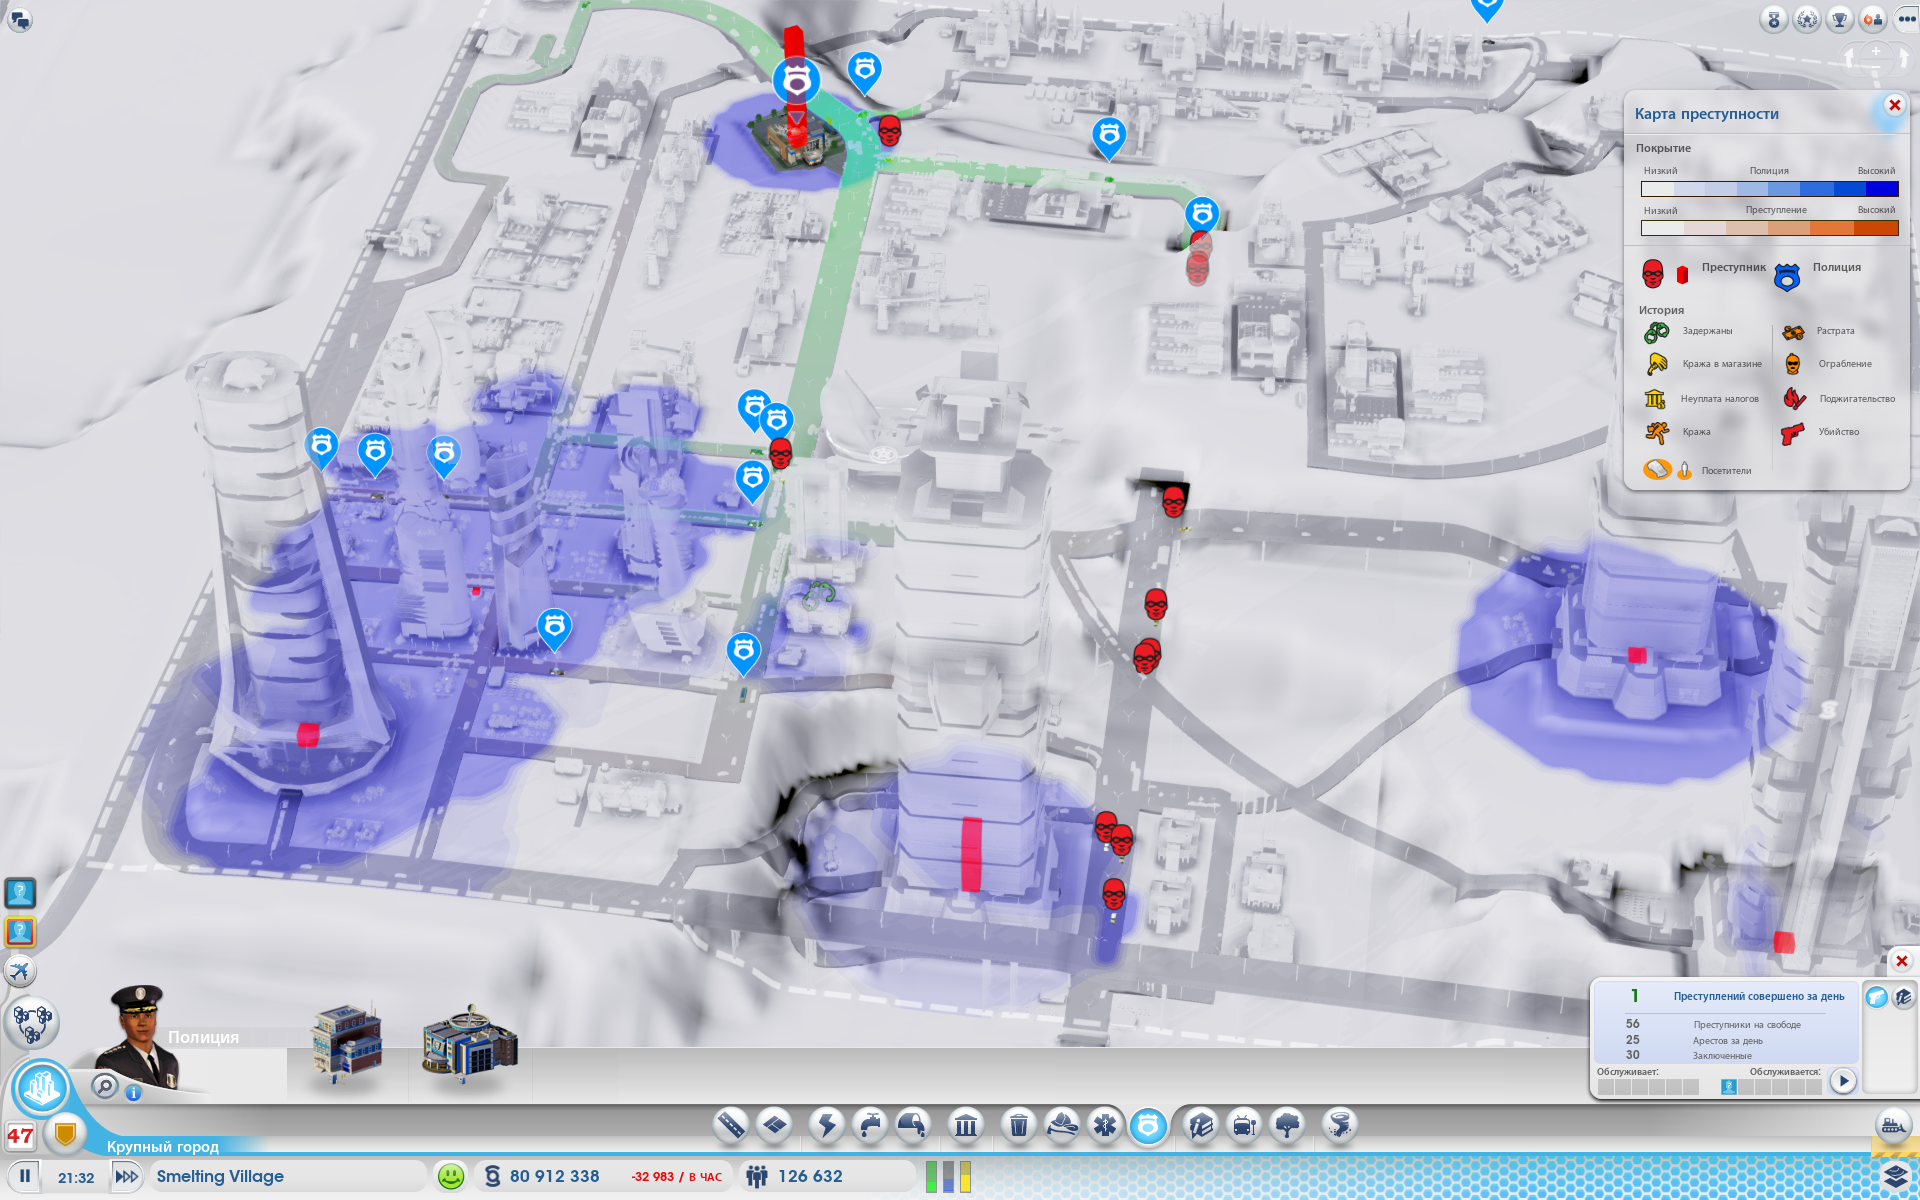This screenshot has height=1200, width=1920.
Task: Select the active Police badge menu
Action: tap(1148, 1126)
